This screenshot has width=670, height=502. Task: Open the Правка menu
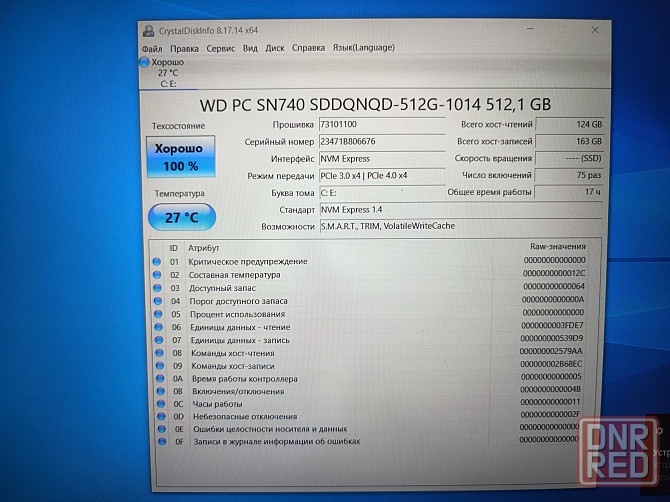click(x=184, y=47)
